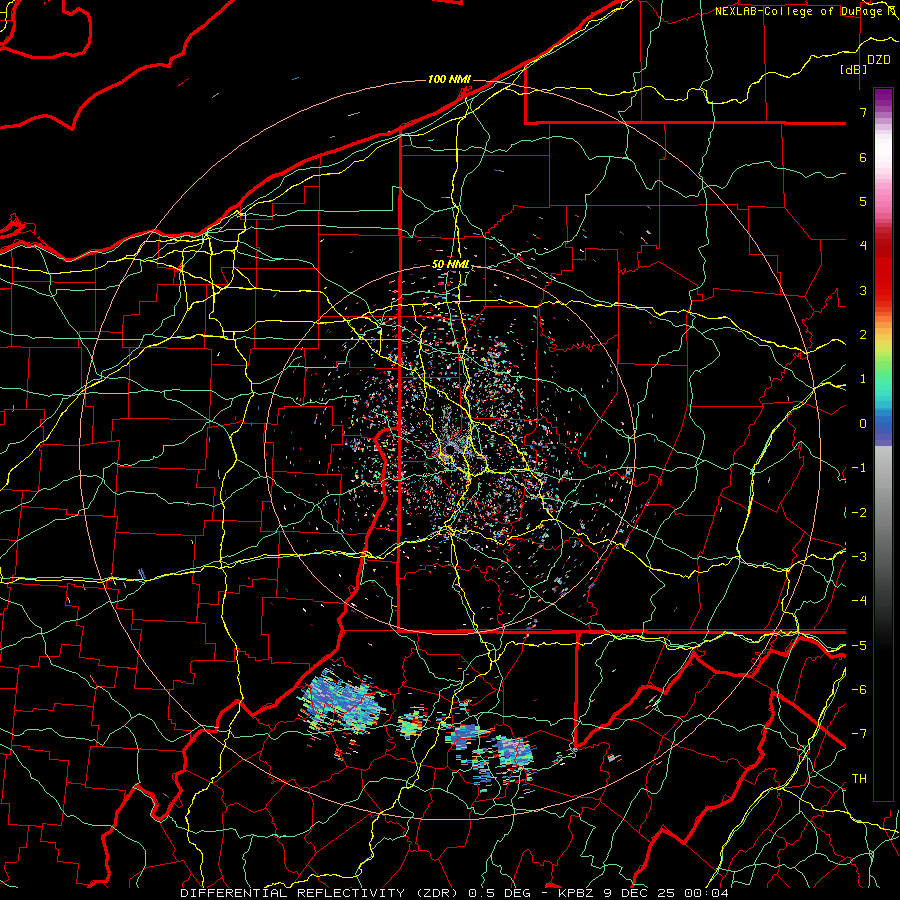Select the "3" value on the dB scale

(863, 290)
